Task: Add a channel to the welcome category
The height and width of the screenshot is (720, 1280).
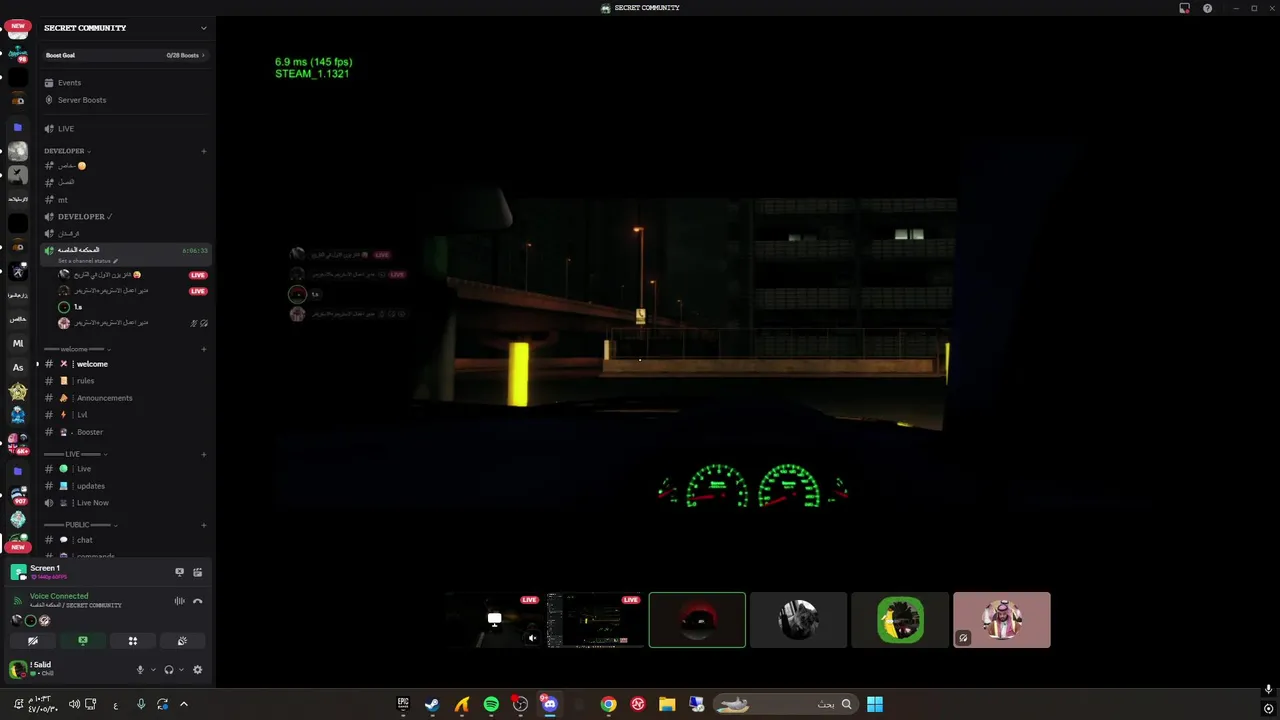Action: tap(204, 349)
